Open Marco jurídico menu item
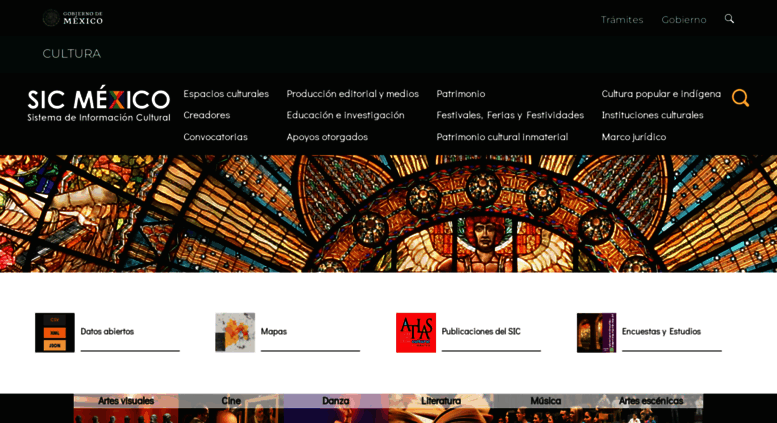 (x=633, y=137)
